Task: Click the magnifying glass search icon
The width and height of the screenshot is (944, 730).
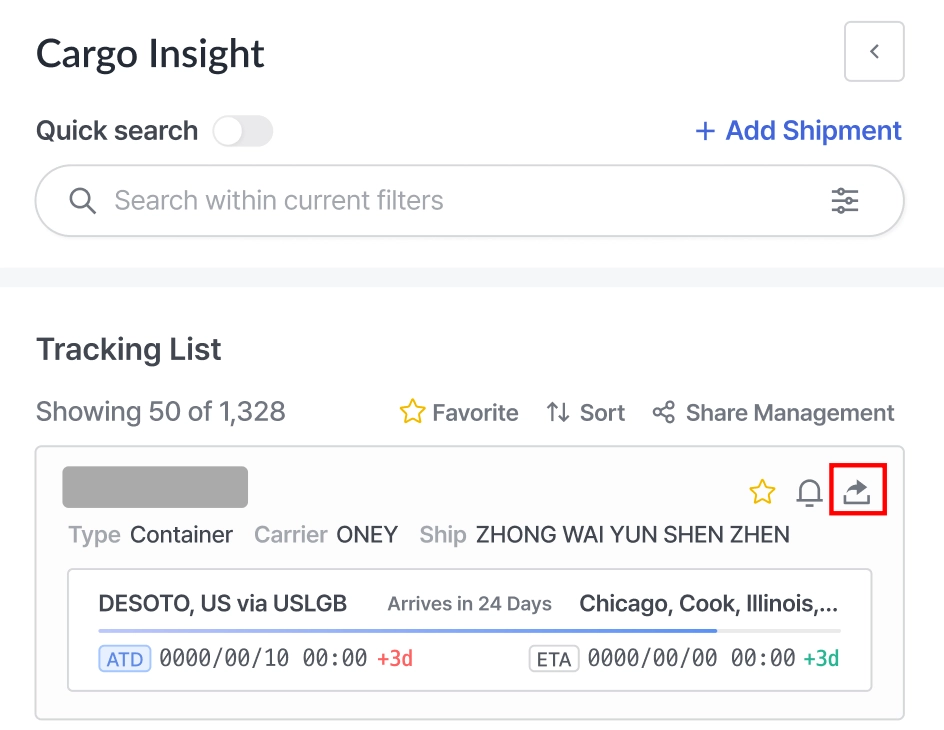Action: click(82, 201)
